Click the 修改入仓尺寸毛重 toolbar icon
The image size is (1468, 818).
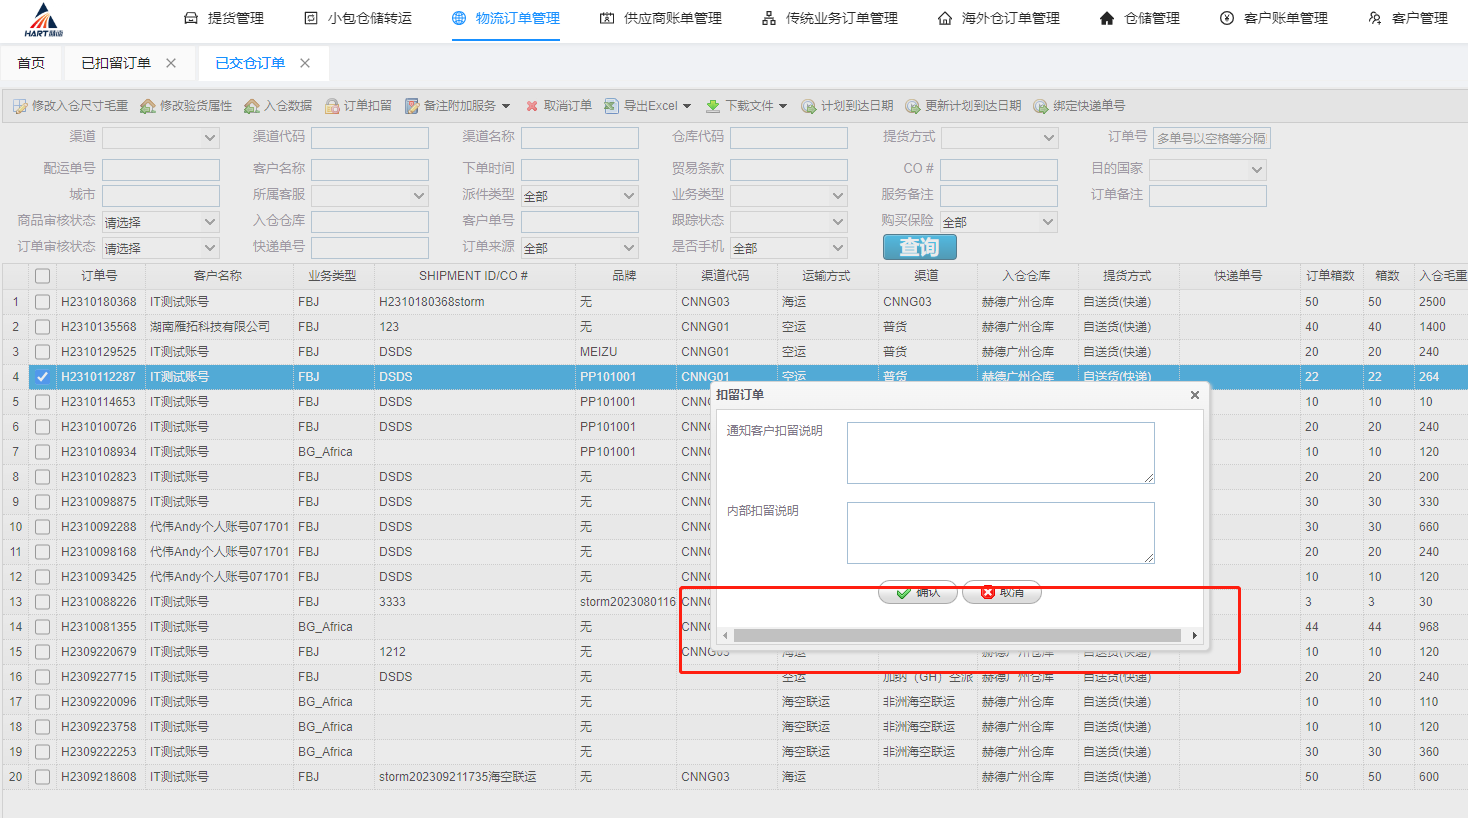(x=20, y=106)
